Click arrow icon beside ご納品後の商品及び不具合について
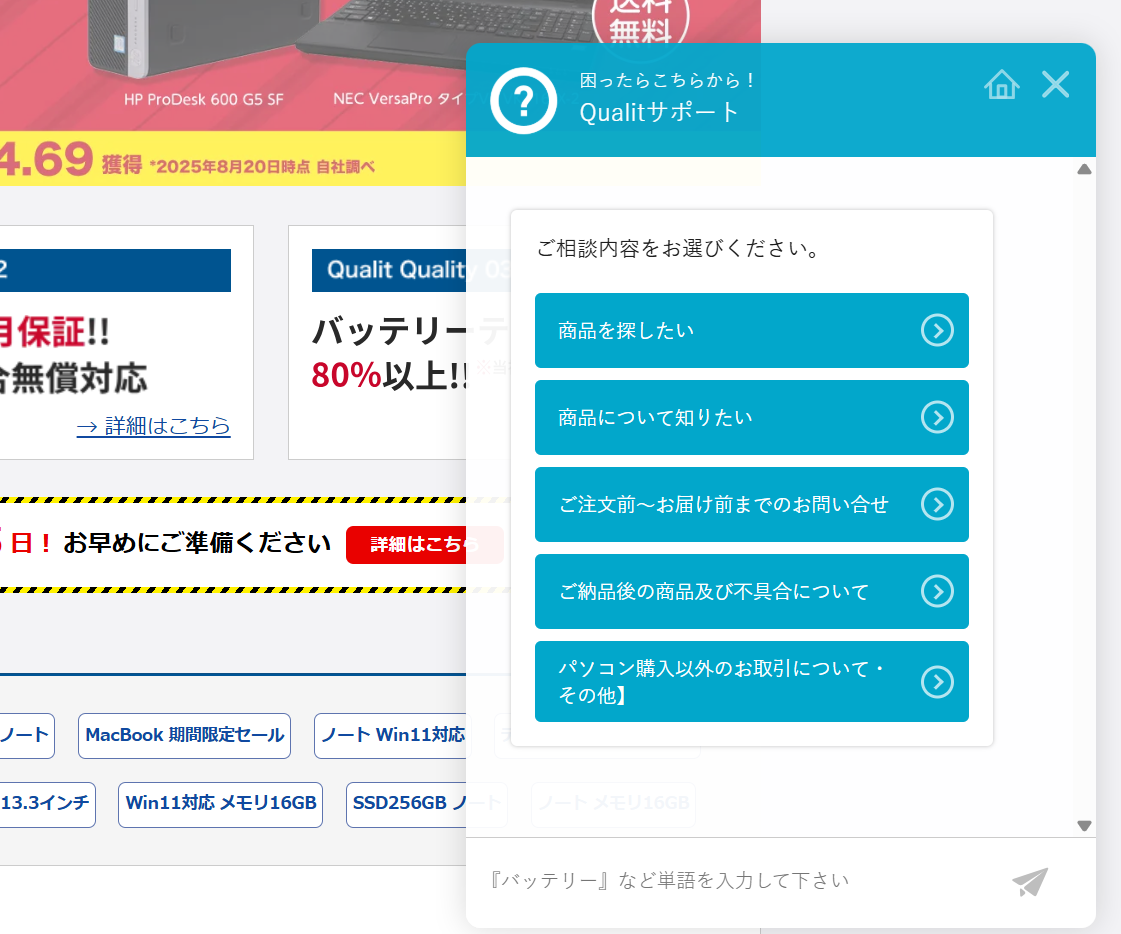The height and width of the screenshot is (934, 1121). (x=937, y=591)
